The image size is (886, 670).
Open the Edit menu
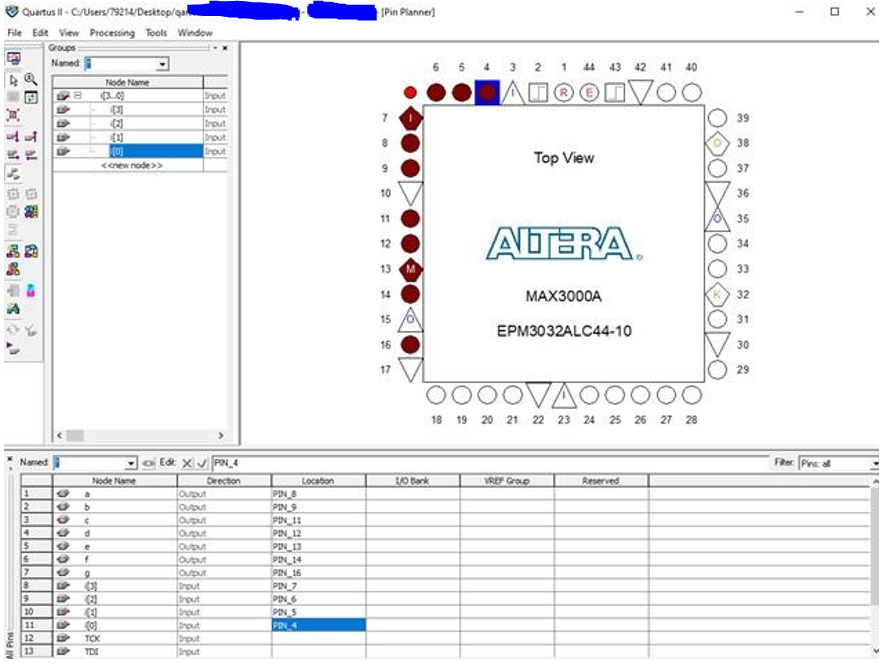coord(40,33)
